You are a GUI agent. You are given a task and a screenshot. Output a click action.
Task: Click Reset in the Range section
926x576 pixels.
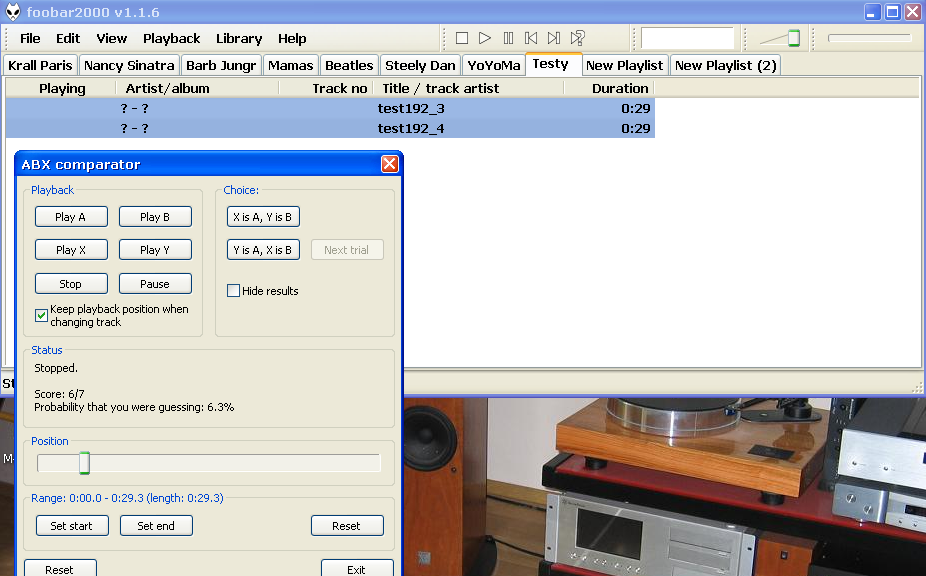pyautogui.click(x=347, y=526)
